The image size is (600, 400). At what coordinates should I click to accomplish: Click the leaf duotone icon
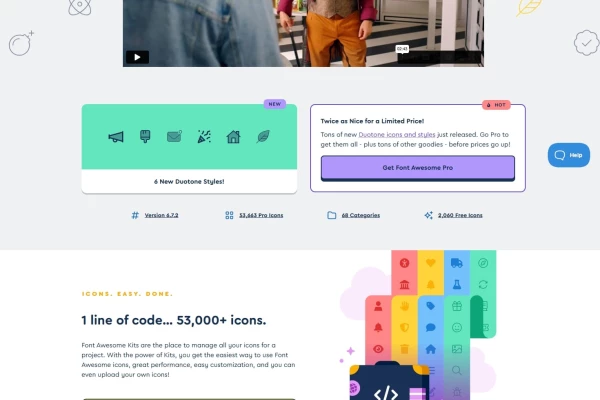[263, 136]
